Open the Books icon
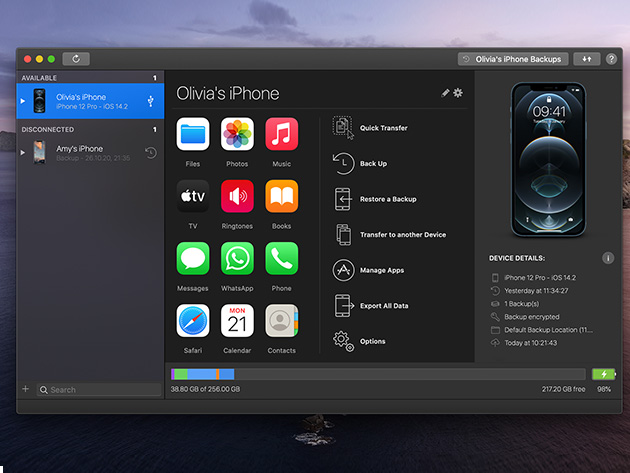Screen dimensions: 630x473 [282, 196]
